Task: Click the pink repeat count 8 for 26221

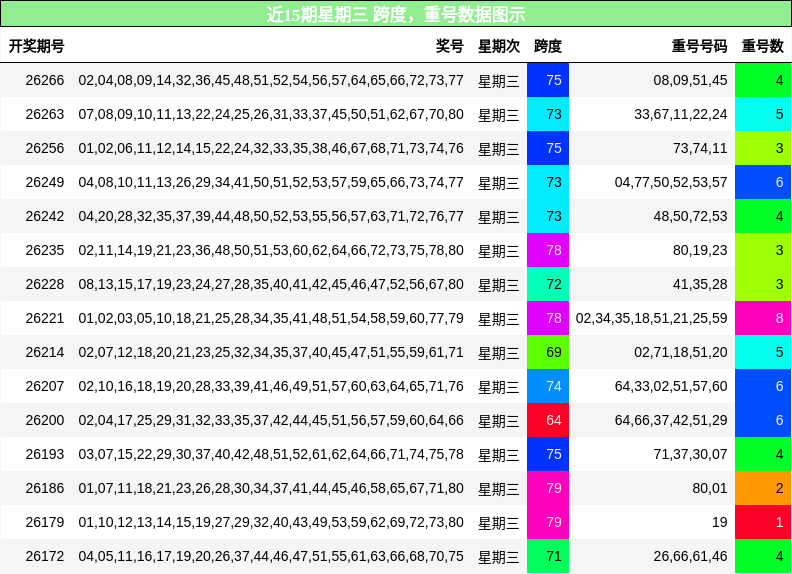Action: point(763,318)
